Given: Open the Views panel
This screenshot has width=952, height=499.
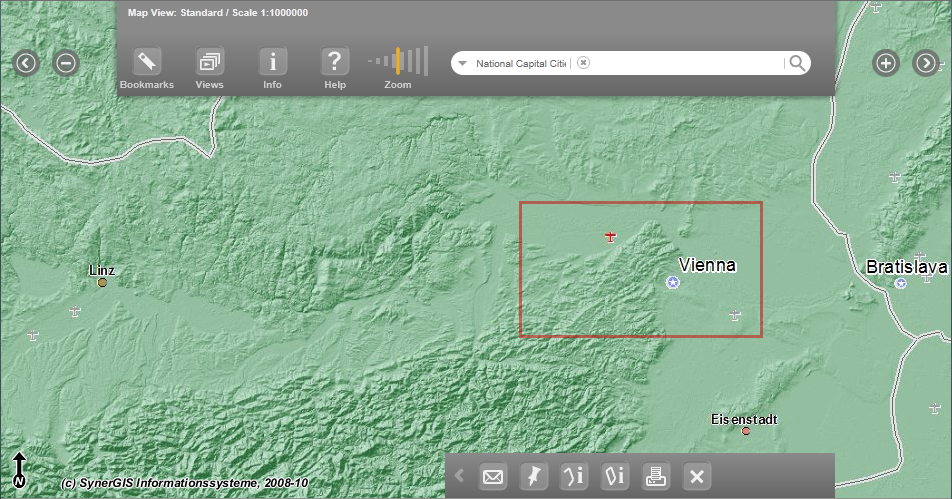Looking at the screenshot, I should click(209, 62).
